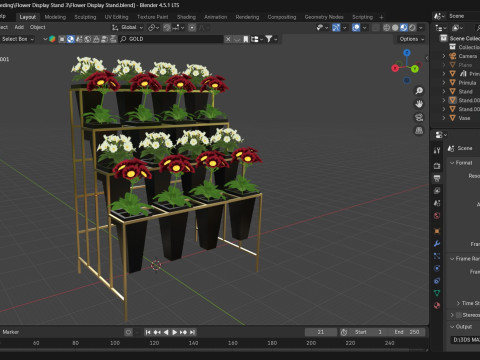Image resolution: width=480 pixels, height=360 pixels.
Task: Switch to solid viewport shading
Action: pos(395,28)
